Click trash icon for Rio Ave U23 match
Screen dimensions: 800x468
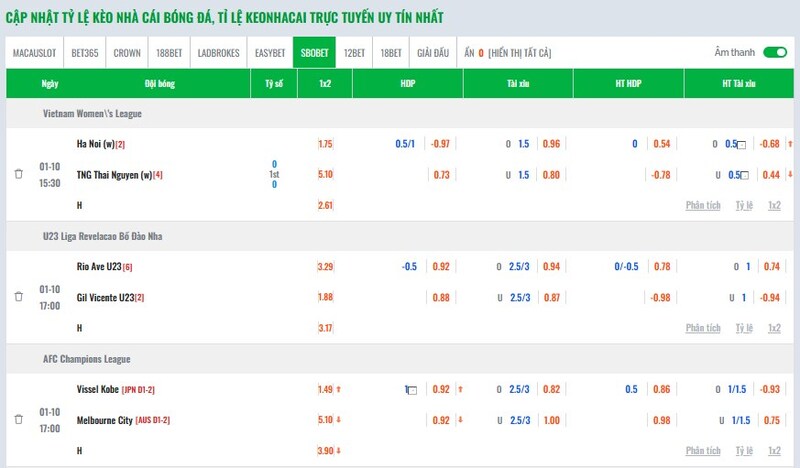(x=18, y=297)
